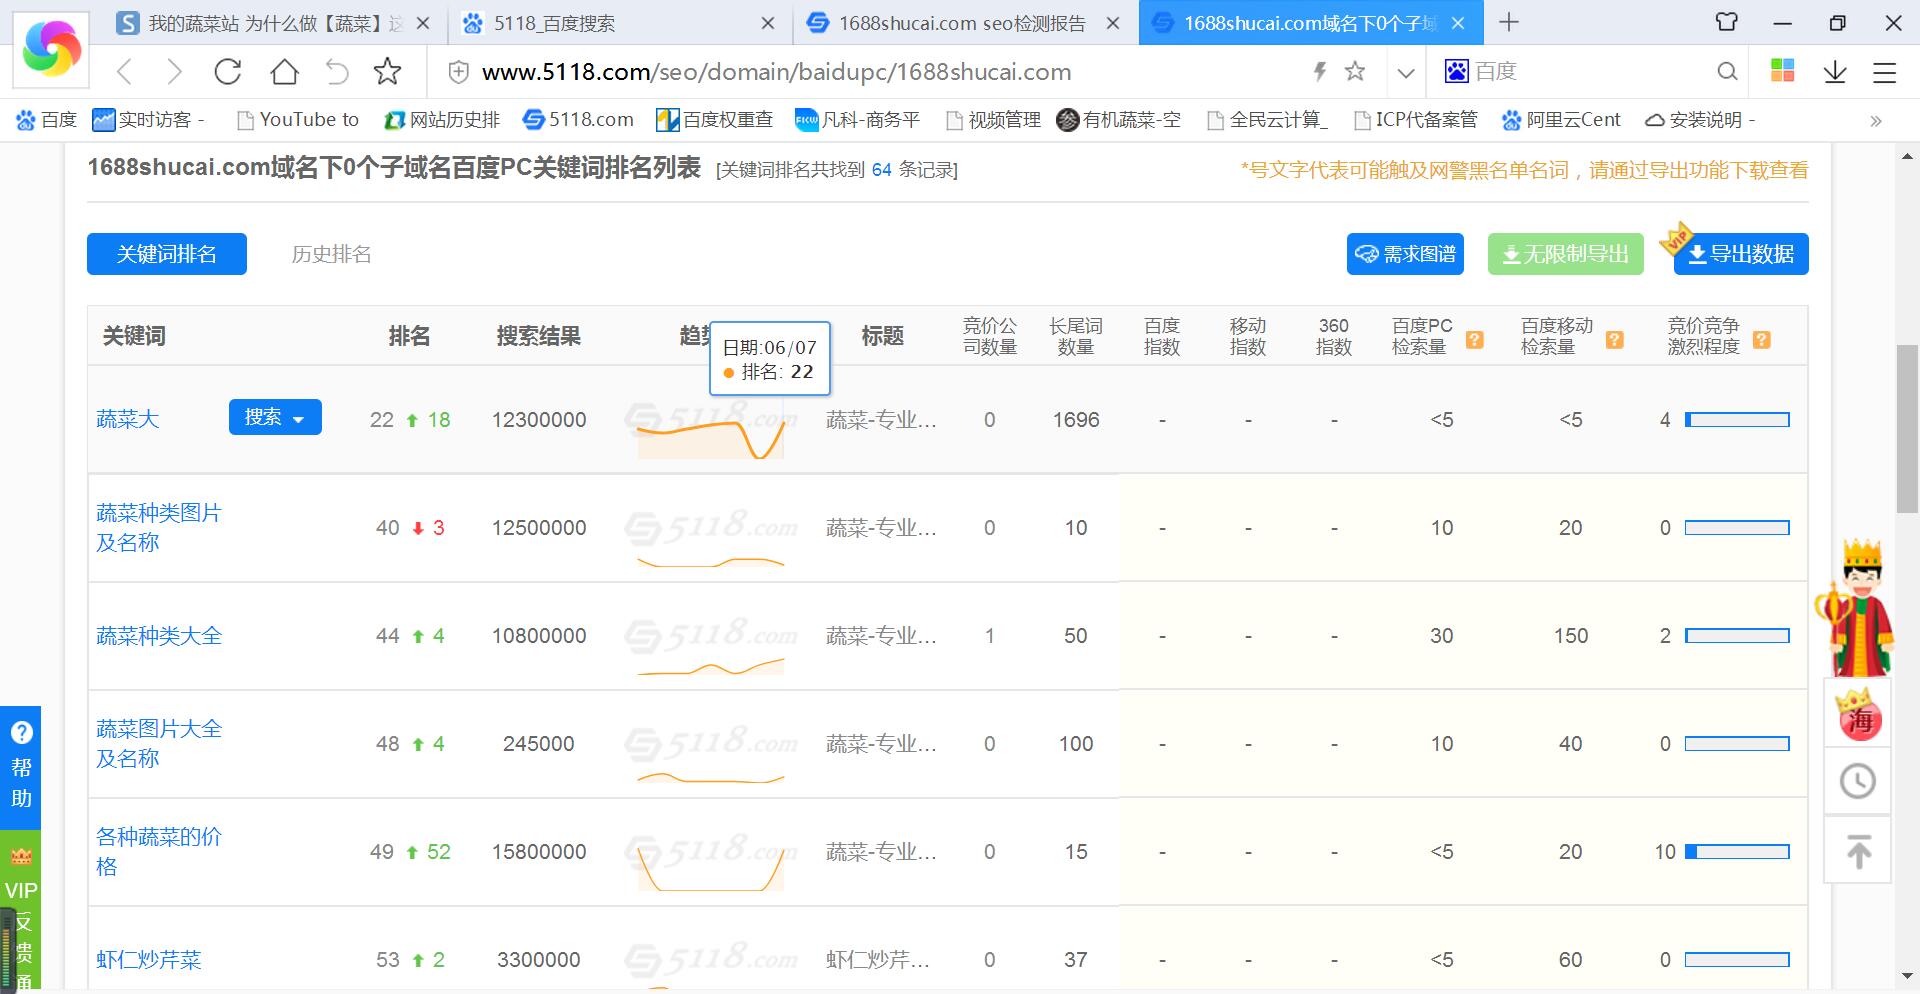
Task: Open the browser hamburger menu
Action: (1885, 72)
